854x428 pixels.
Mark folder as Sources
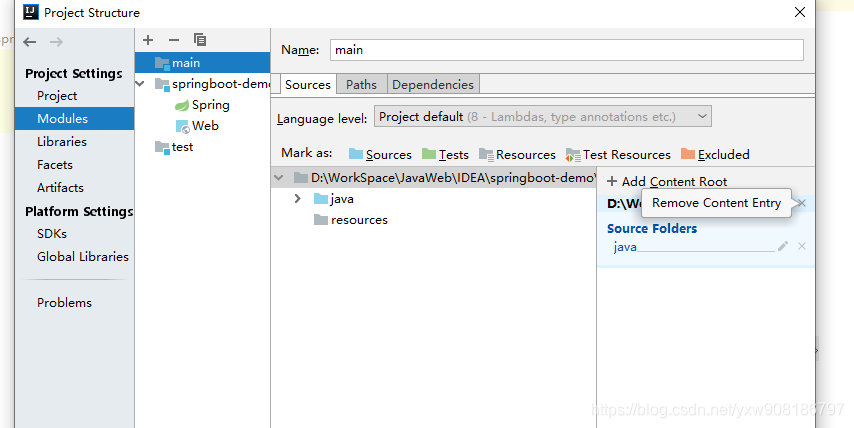(x=380, y=155)
